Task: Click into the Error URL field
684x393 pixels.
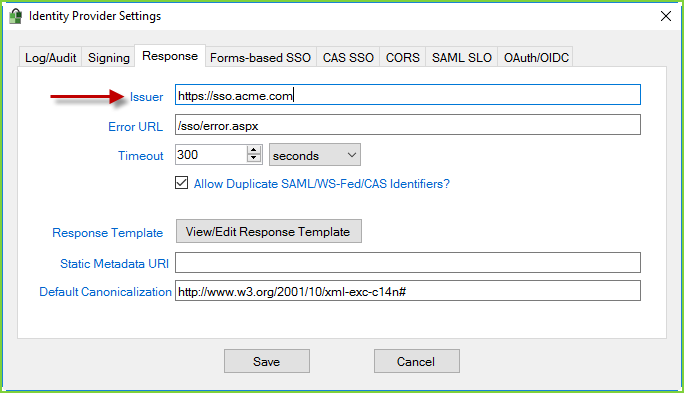Action: [408, 125]
